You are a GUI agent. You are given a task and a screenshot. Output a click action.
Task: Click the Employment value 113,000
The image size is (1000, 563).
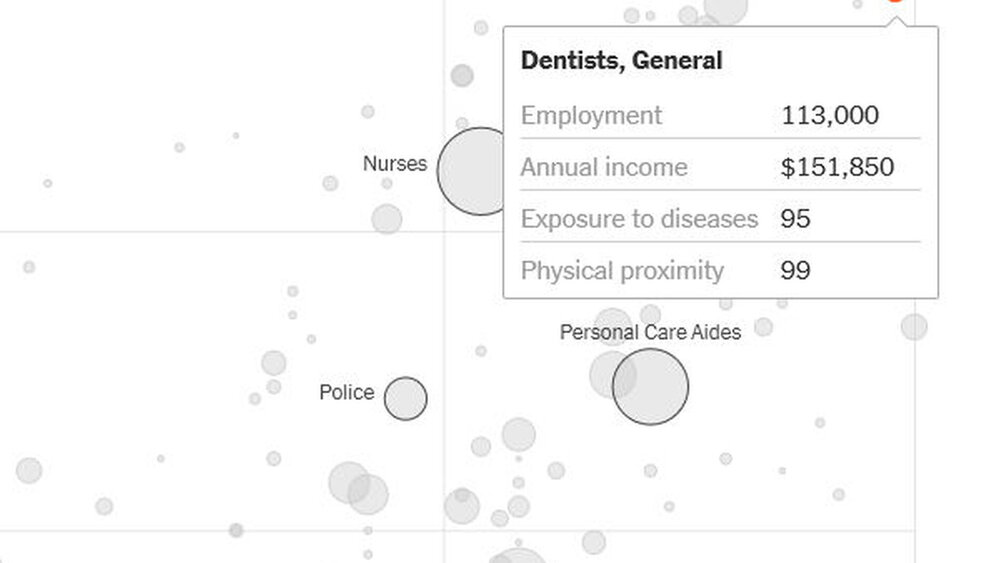point(829,115)
